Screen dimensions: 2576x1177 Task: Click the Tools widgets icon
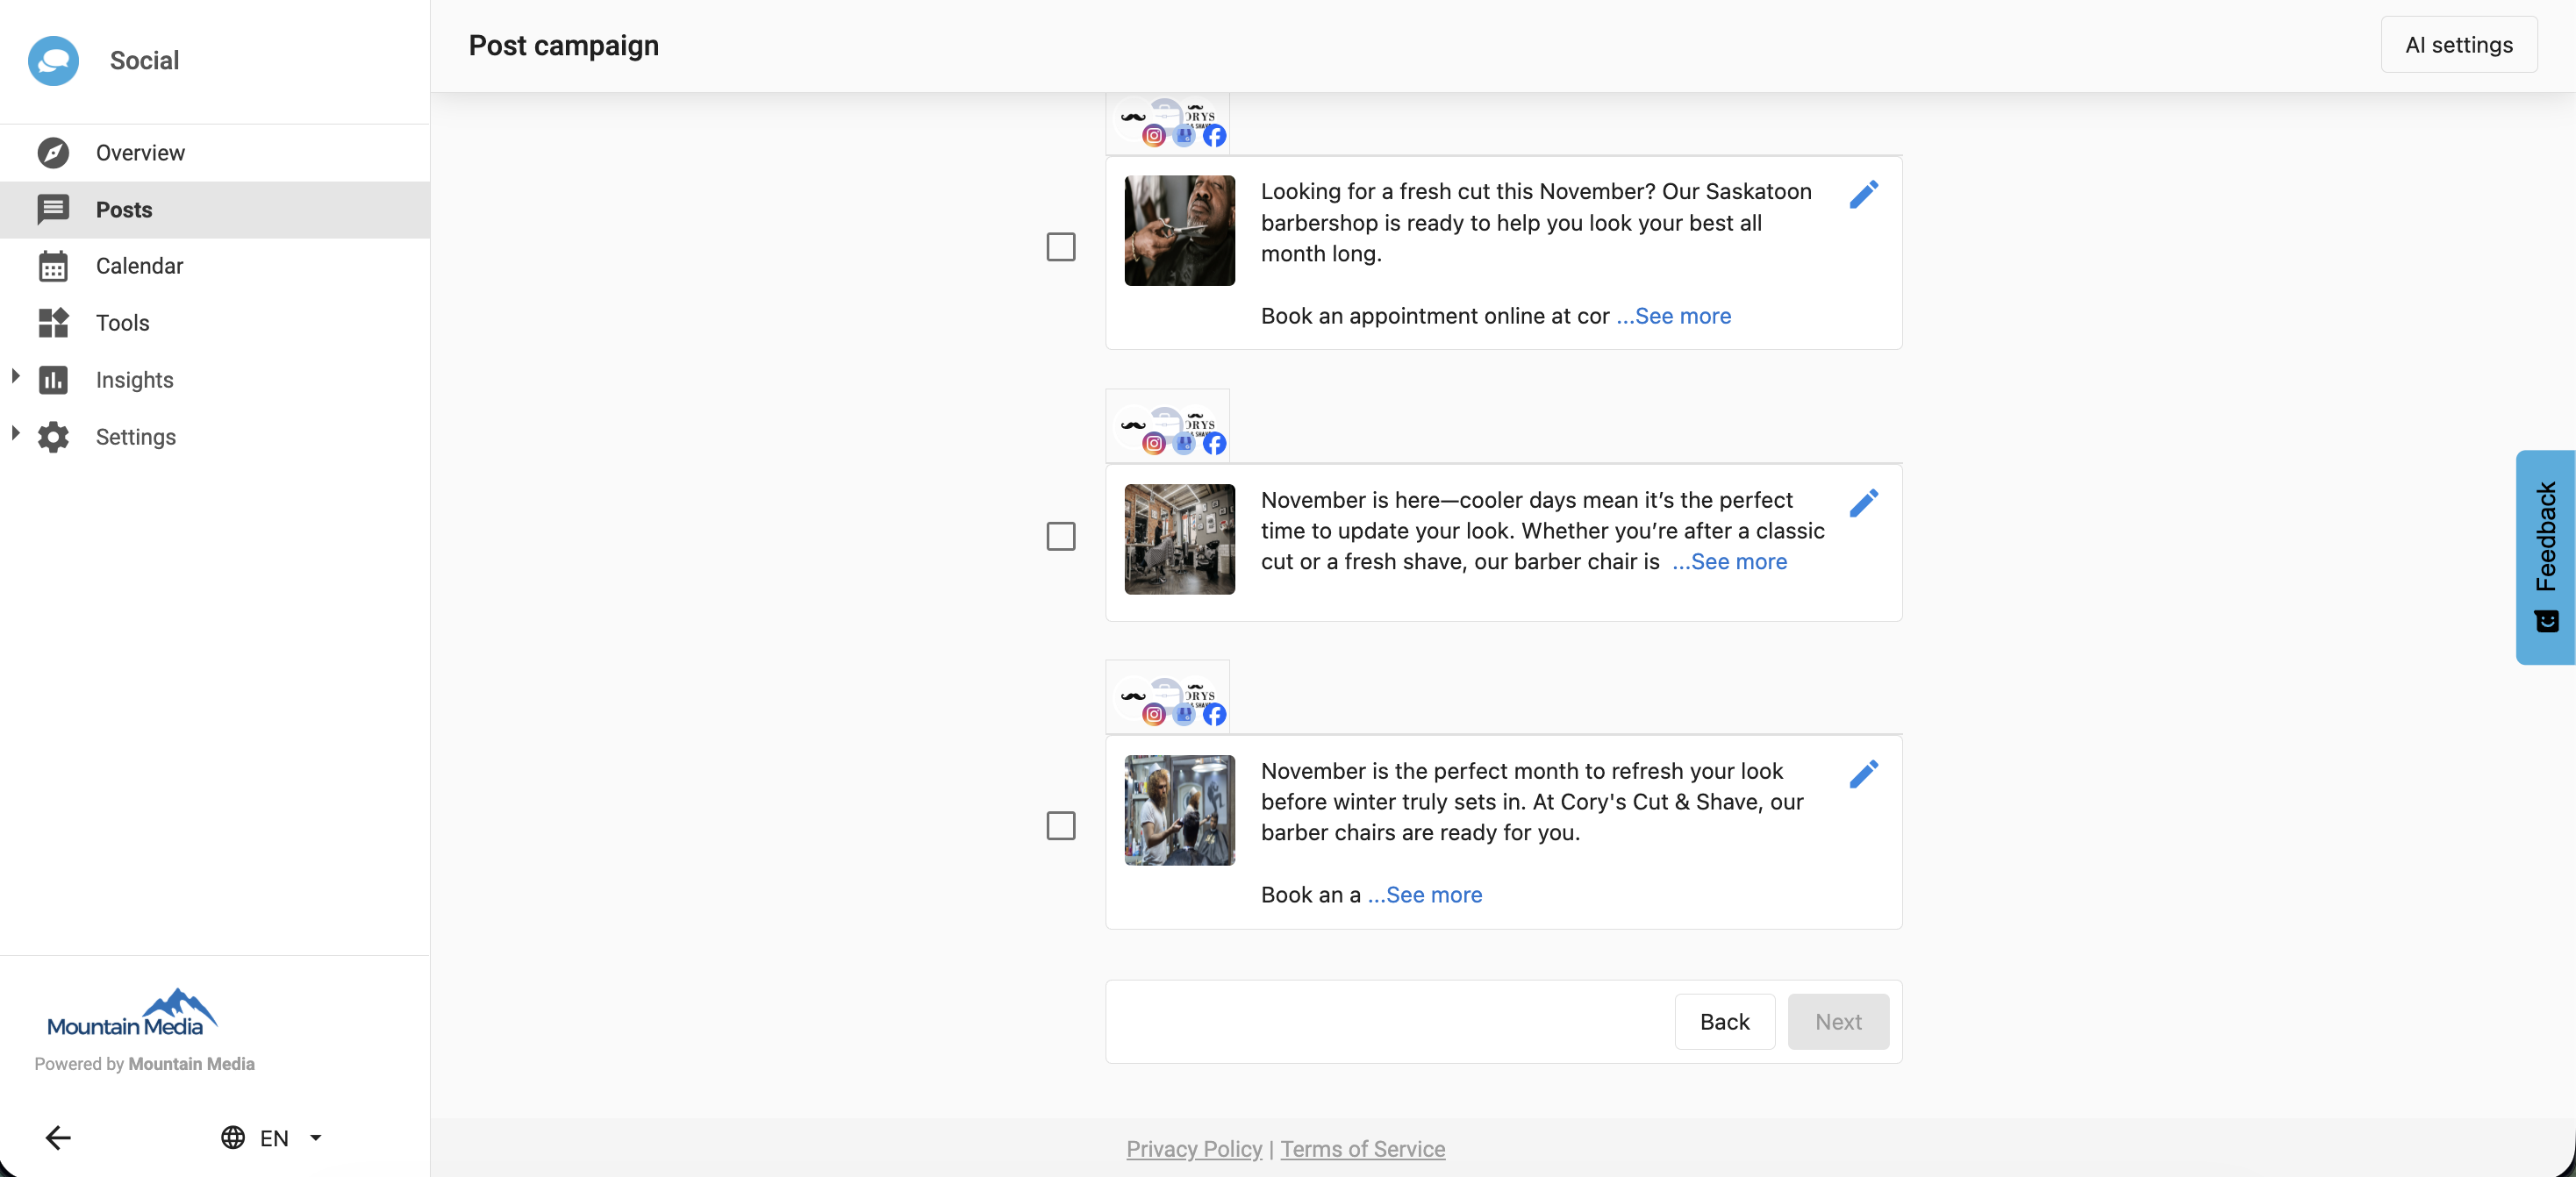click(x=53, y=323)
